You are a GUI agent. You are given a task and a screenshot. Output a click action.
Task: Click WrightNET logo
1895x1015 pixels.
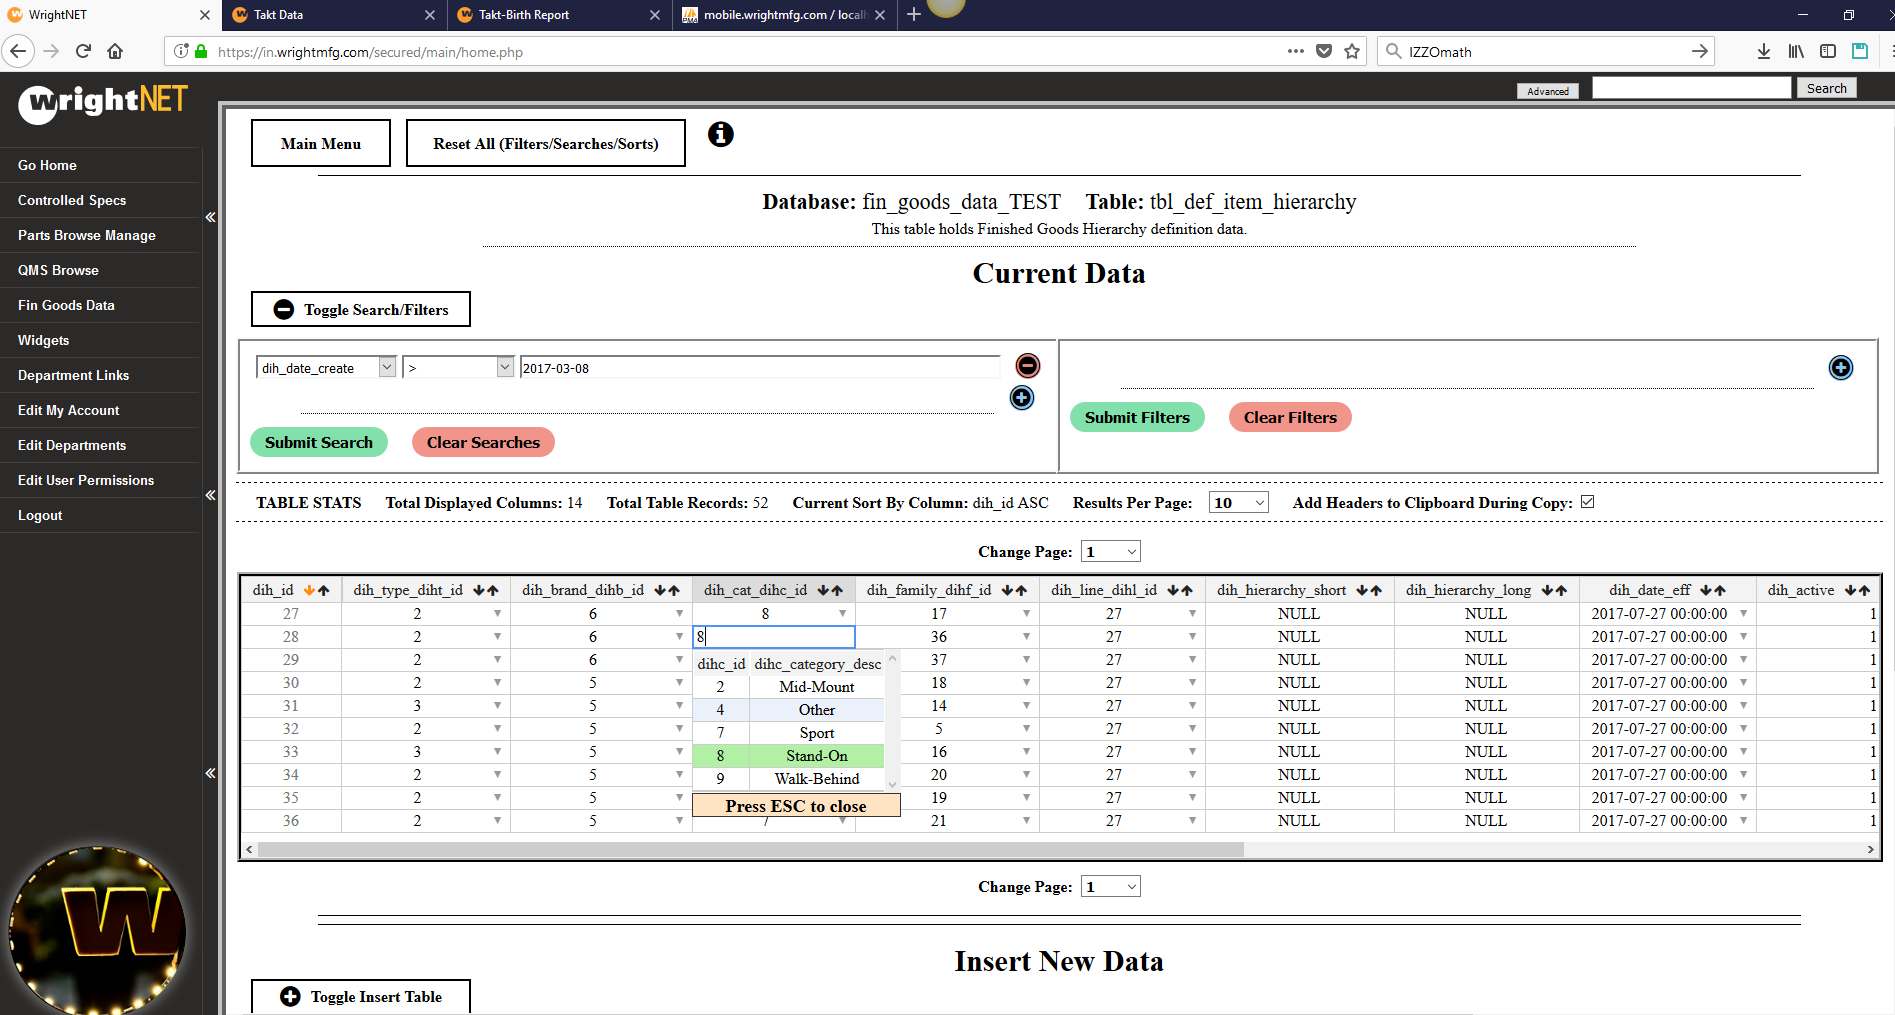point(103,102)
